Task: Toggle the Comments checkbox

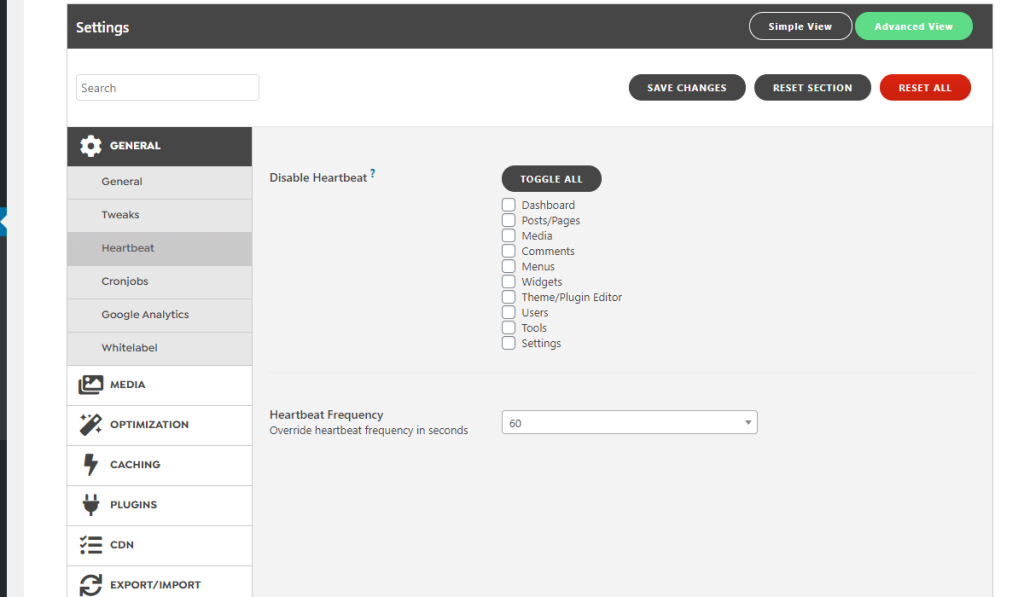Action: tap(509, 251)
